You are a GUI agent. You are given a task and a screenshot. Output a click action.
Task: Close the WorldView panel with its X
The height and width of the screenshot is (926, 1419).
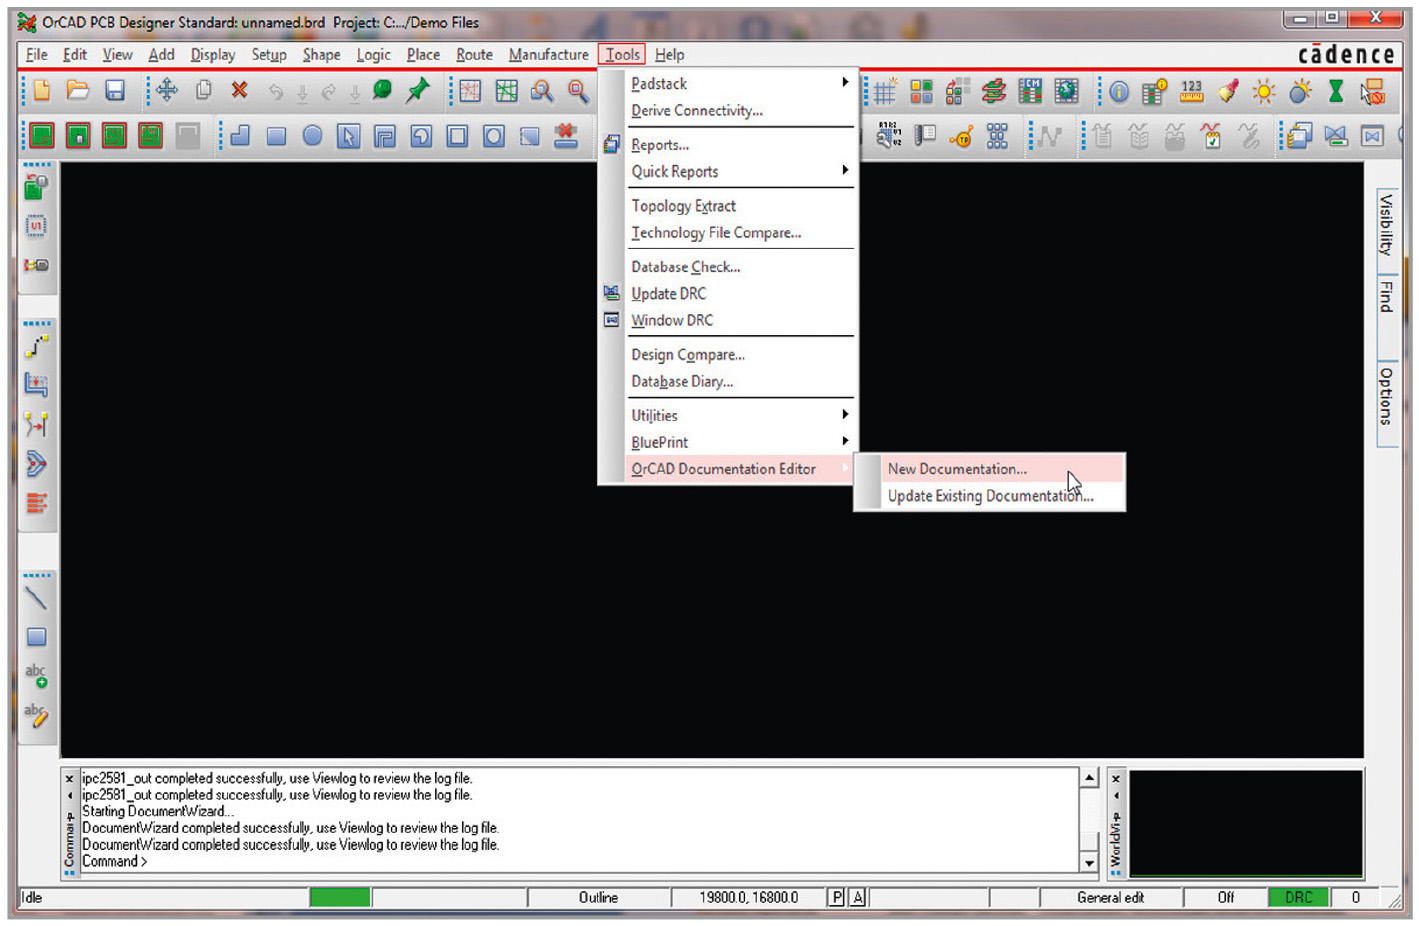click(x=1116, y=779)
